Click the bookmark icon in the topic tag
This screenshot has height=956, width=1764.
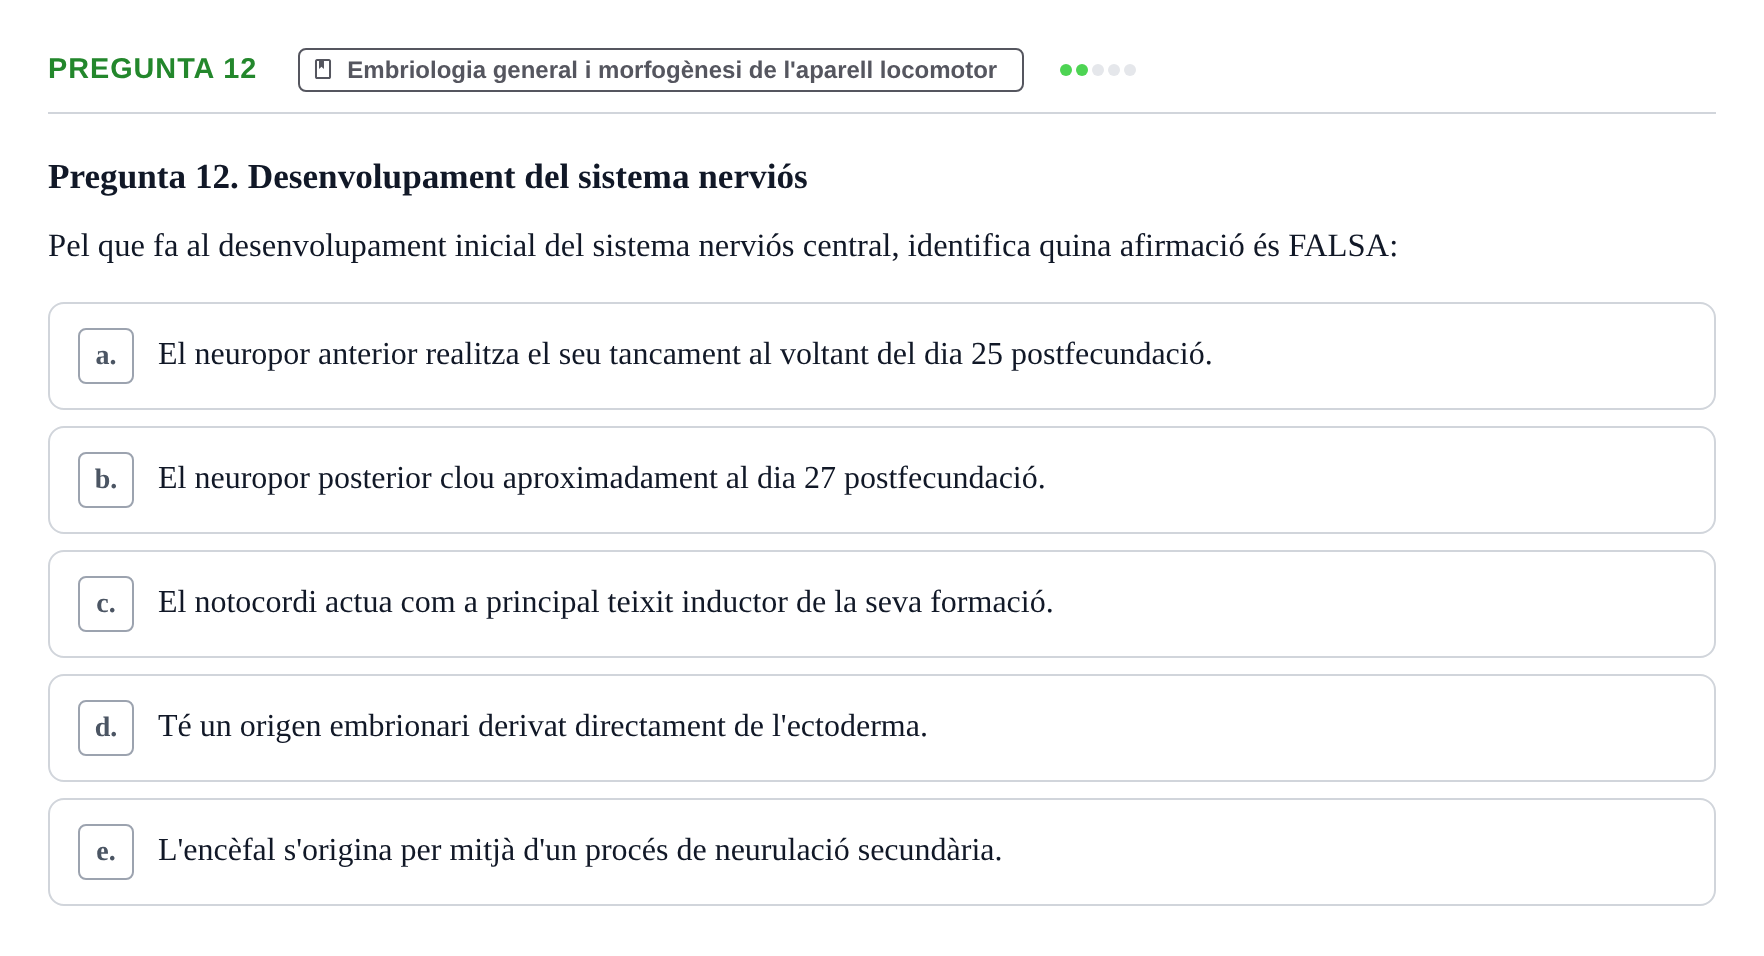point(323,69)
